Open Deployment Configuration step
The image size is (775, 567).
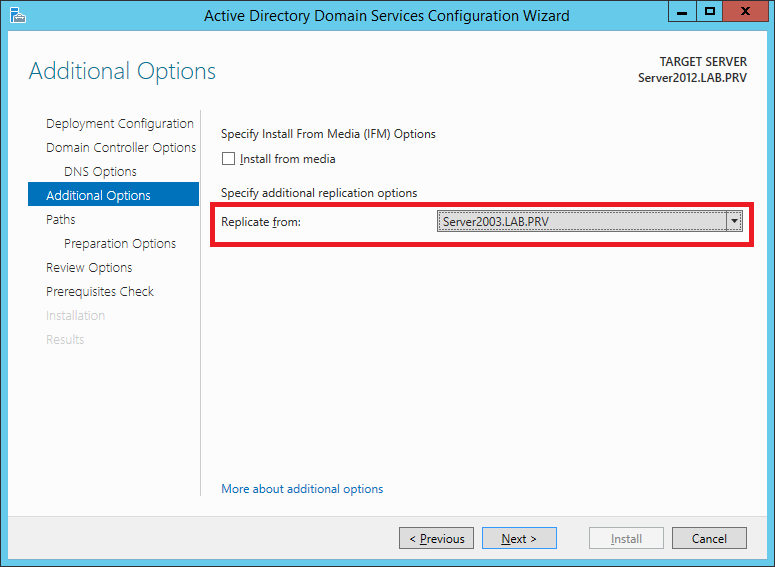120,124
